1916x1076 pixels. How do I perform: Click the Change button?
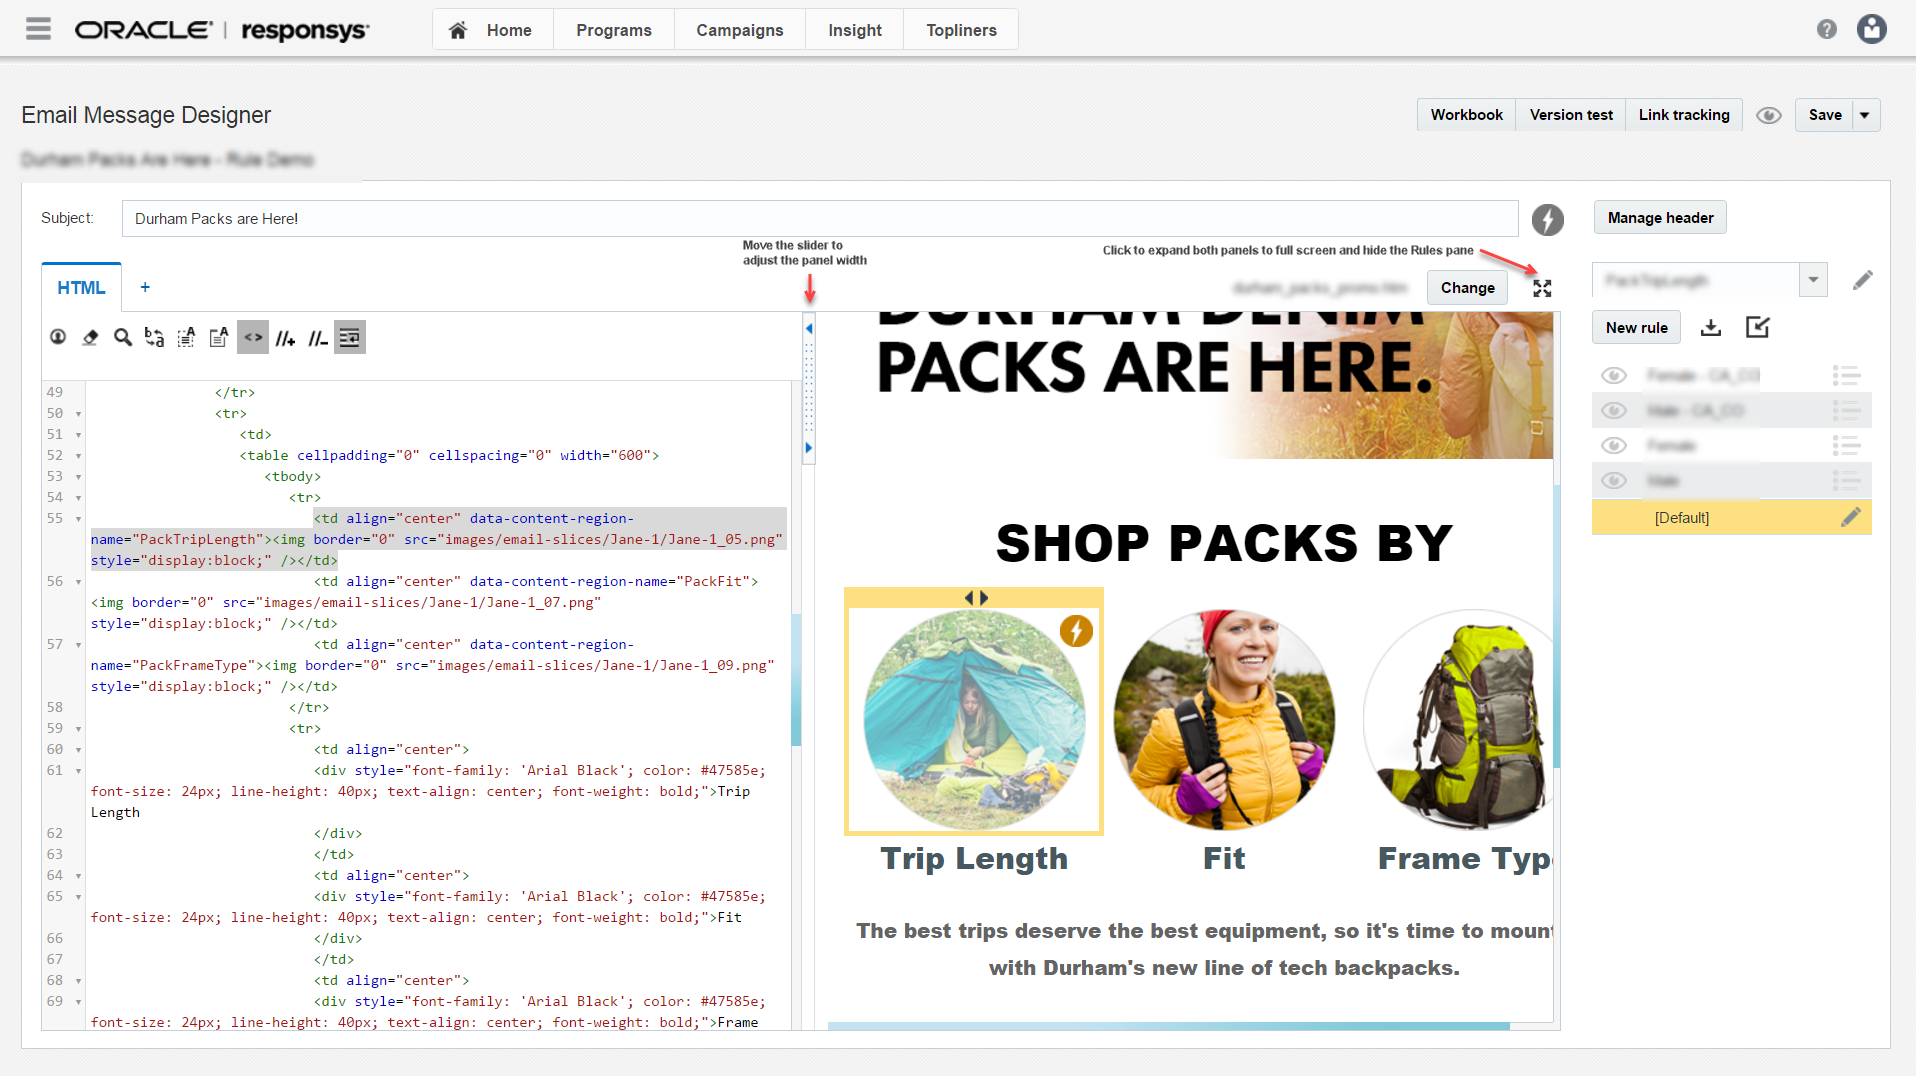[1467, 288]
